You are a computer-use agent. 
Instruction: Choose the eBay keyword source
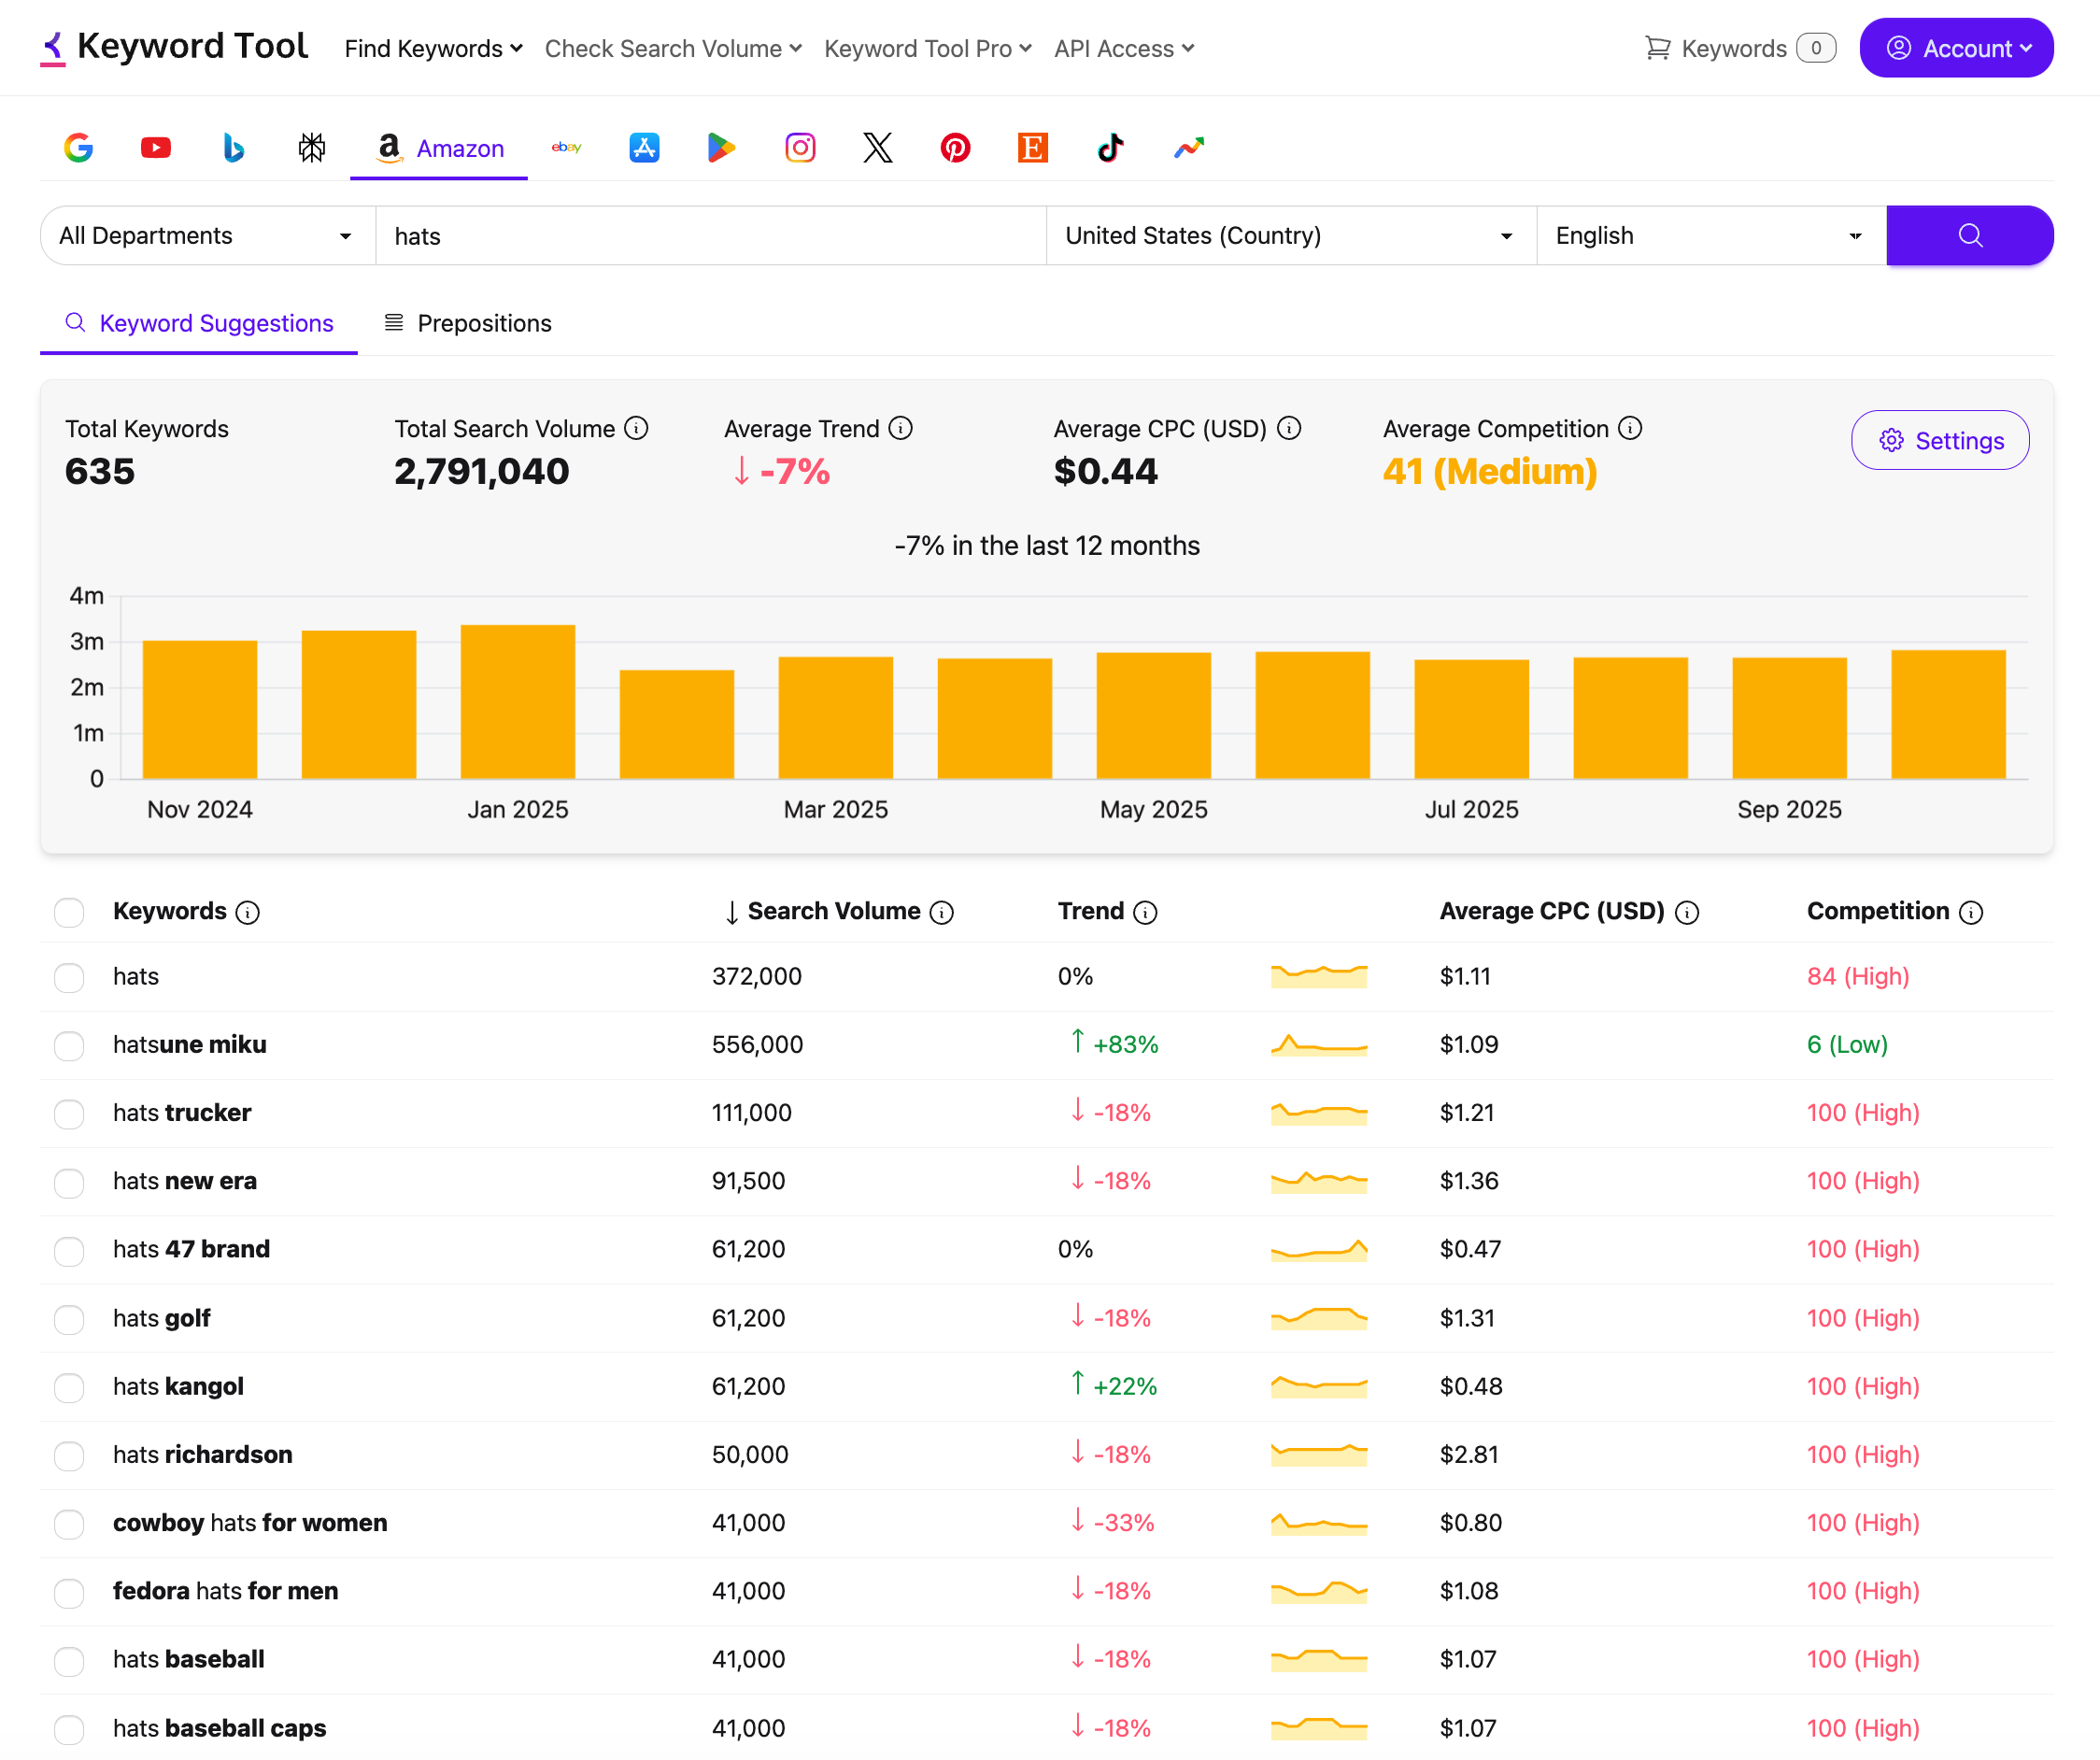[566, 148]
